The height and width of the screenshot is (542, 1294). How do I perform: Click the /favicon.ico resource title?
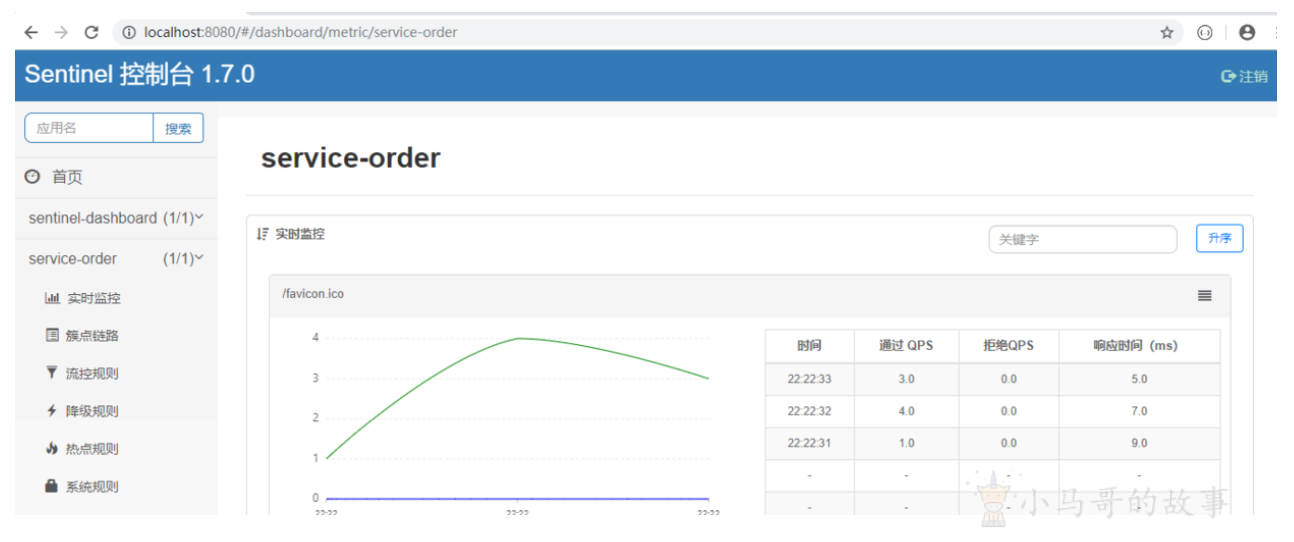tap(313, 294)
